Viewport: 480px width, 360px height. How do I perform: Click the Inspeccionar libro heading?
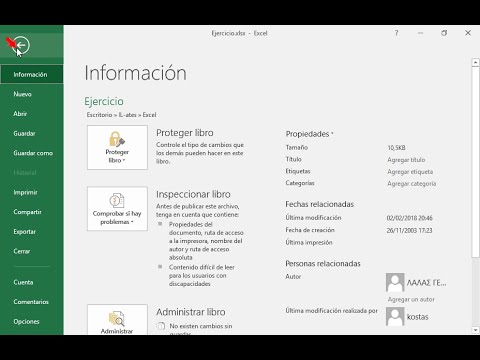click(193, 194)
